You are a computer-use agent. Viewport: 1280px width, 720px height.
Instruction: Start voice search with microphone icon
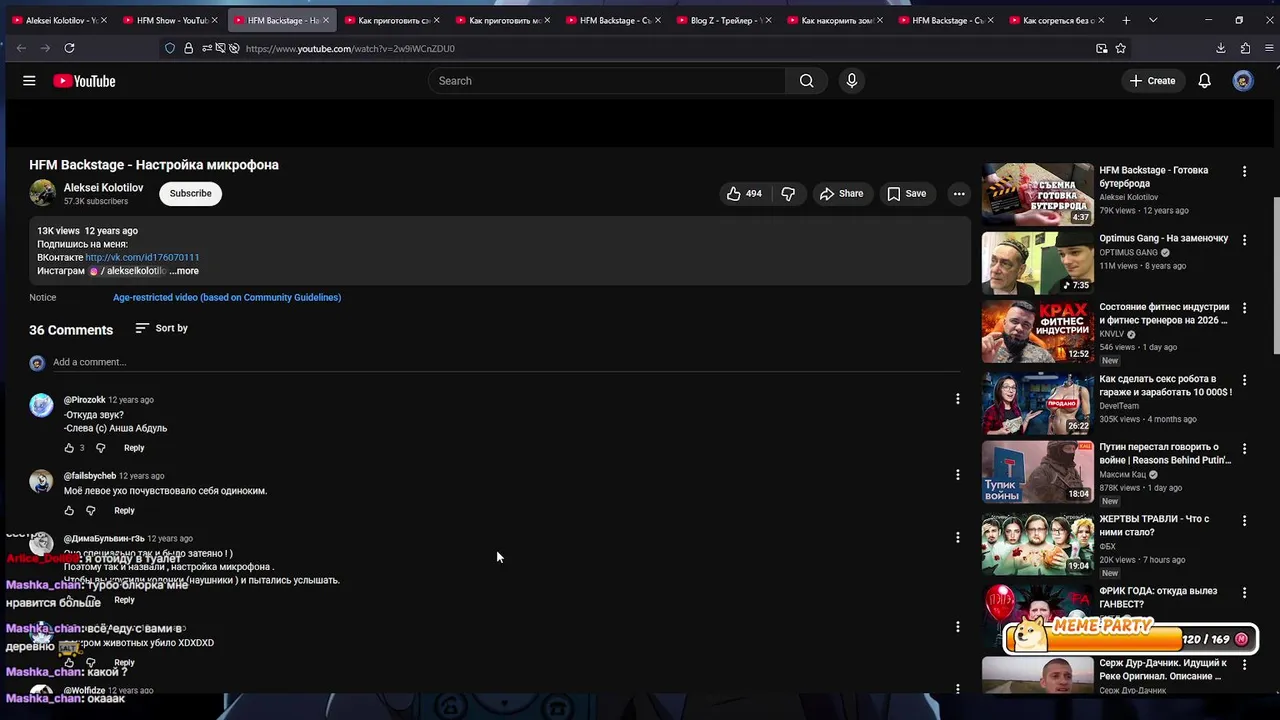coord(851,81)
